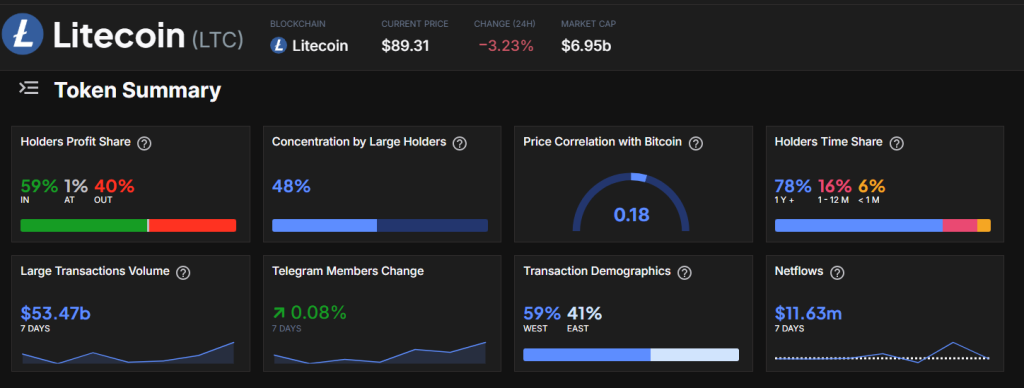This screenshot has width=1024, height=388.
Task: Click the Large Transactions Volume sparkline chart
Action: point(128,353)
